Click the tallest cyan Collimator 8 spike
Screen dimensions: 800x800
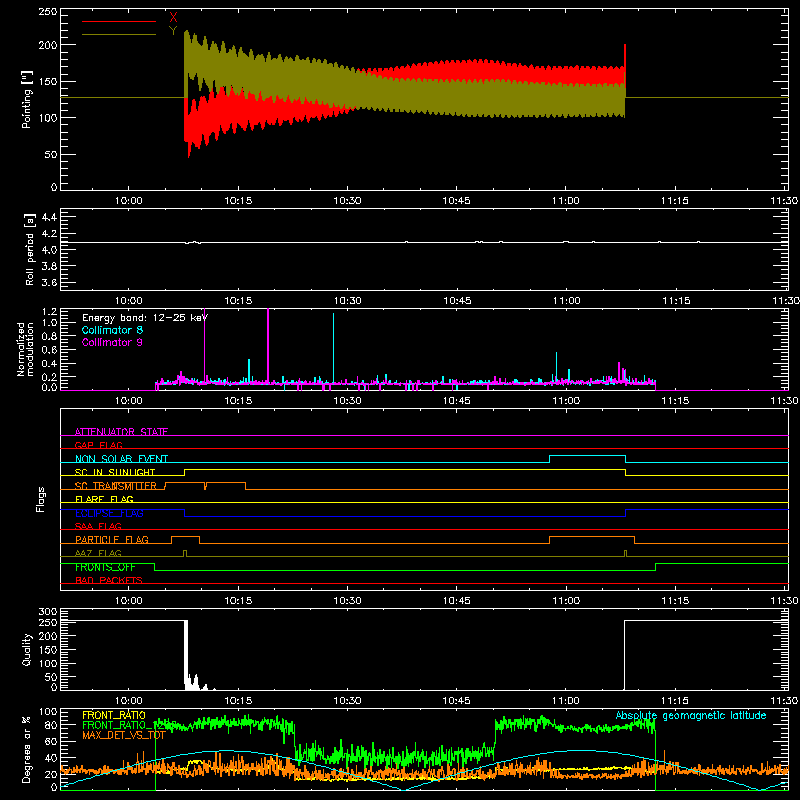point(334,347)
